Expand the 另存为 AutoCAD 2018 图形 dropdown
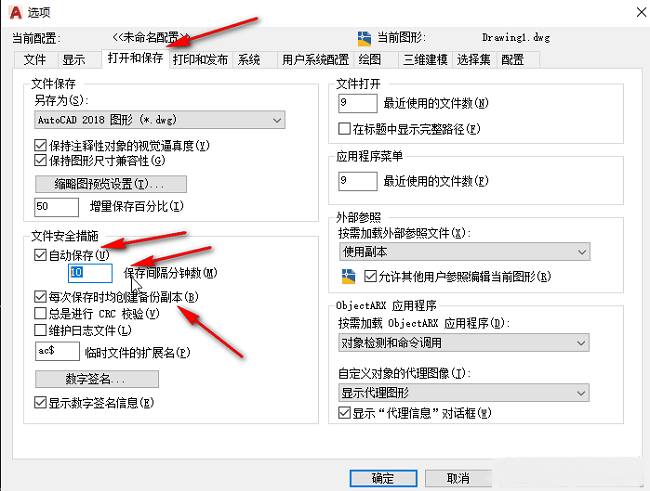 [x=160, y=120]
